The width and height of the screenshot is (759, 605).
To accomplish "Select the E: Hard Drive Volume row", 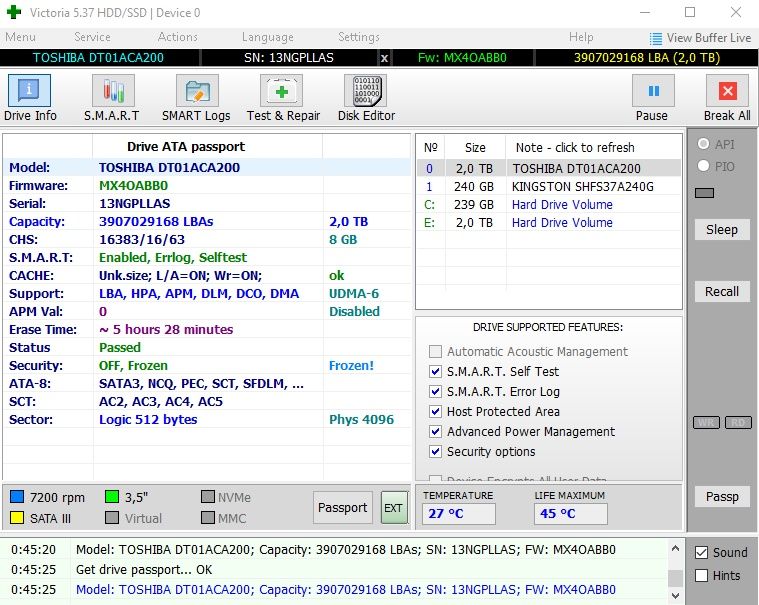I will 549,223.
